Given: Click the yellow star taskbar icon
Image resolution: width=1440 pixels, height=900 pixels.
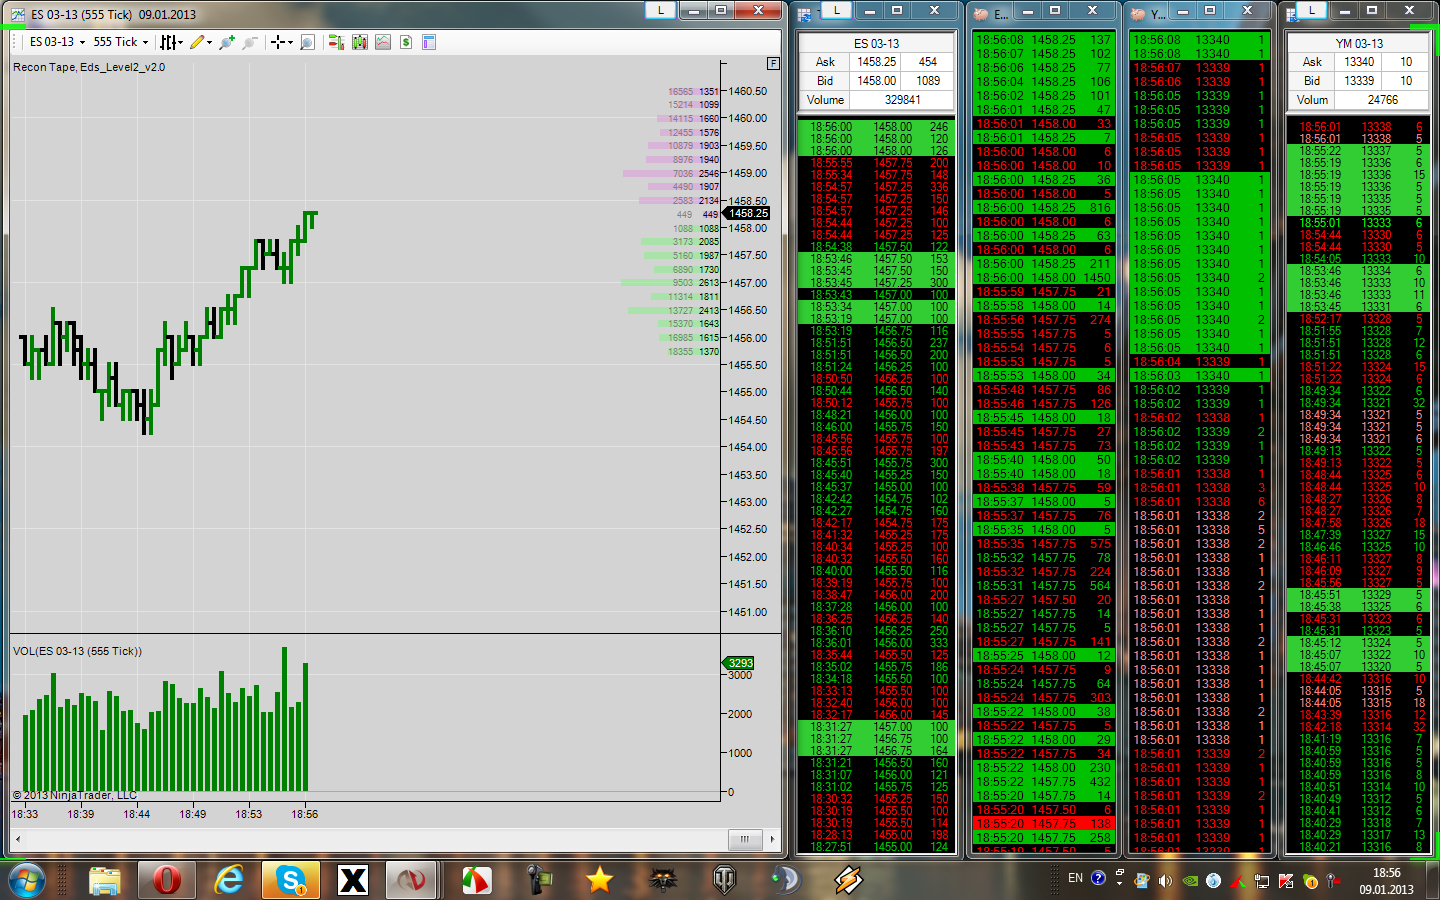Looking at the screenshot, I should pyautogui.click(x=599, y=880).
